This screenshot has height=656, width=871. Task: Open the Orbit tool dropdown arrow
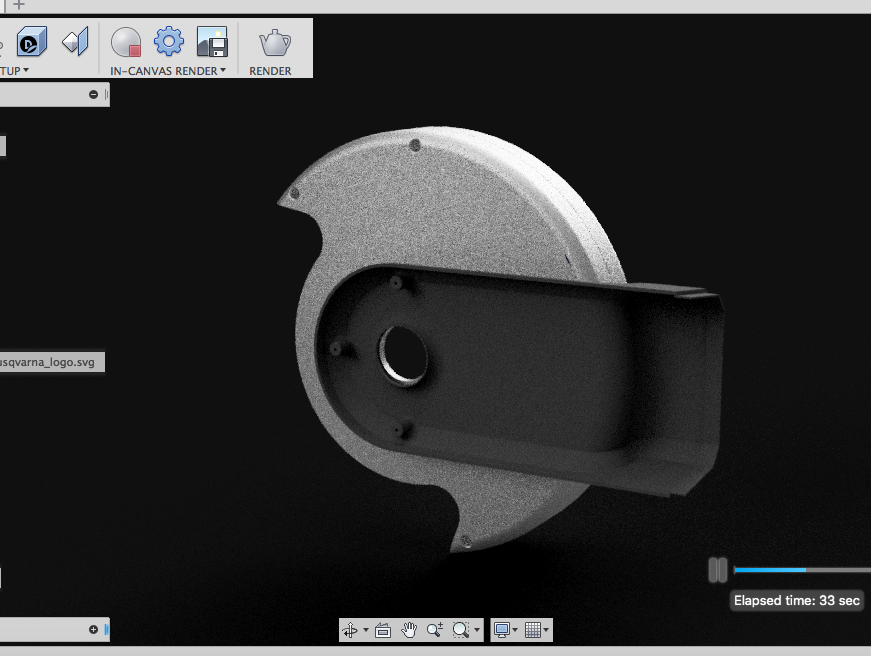(366, 630)
